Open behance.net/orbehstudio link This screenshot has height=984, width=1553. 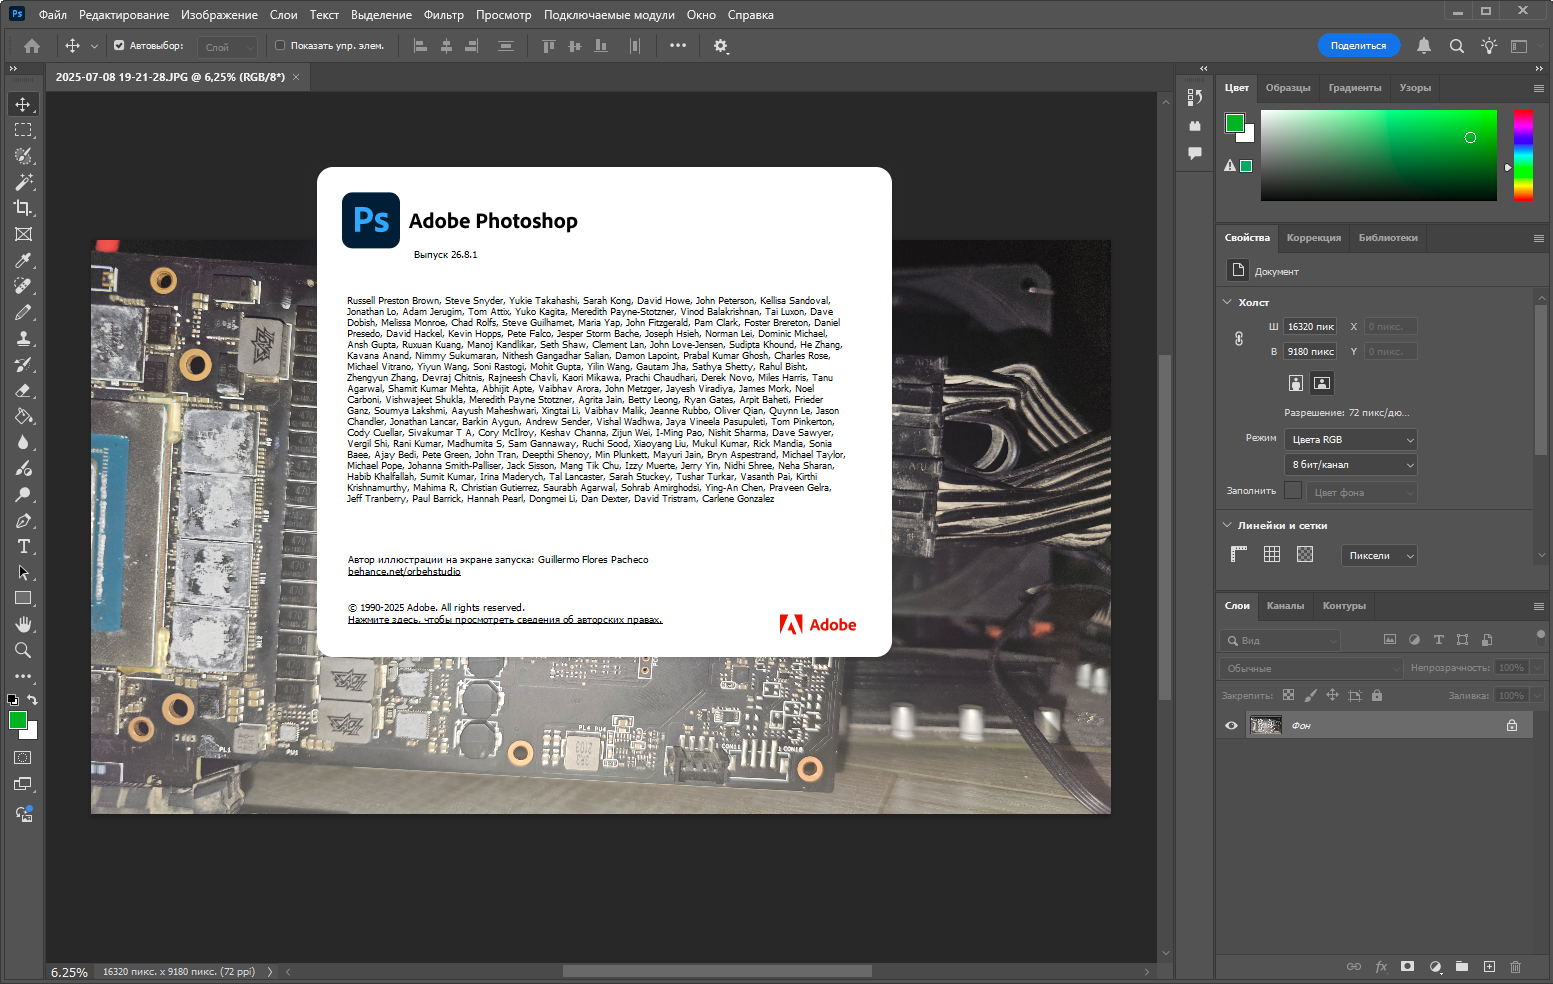pyautogui.click(x=404, y=572)
